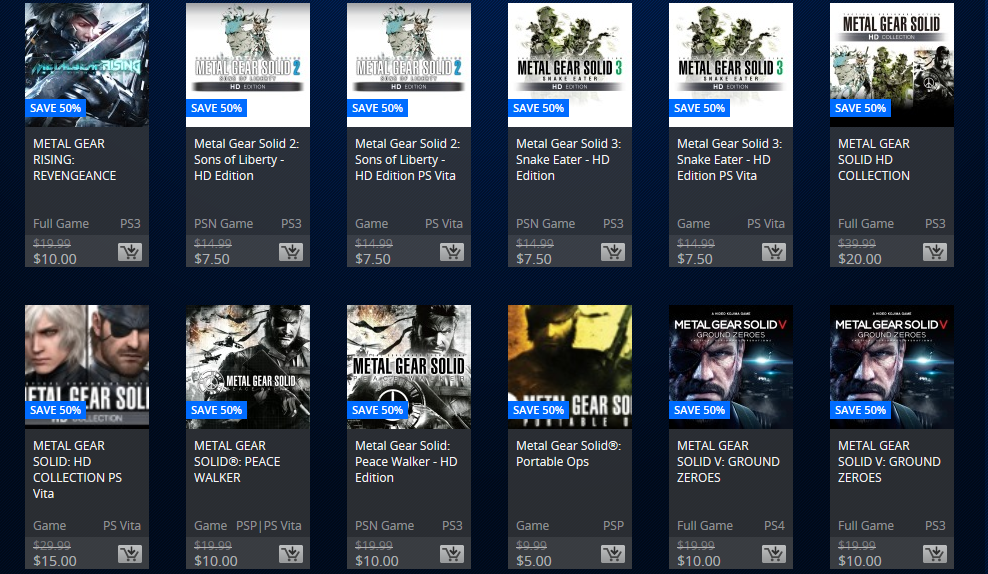Open MGS3 Snake Eater PS Vita cover image

pyautogui.click(x=731, y=64)
